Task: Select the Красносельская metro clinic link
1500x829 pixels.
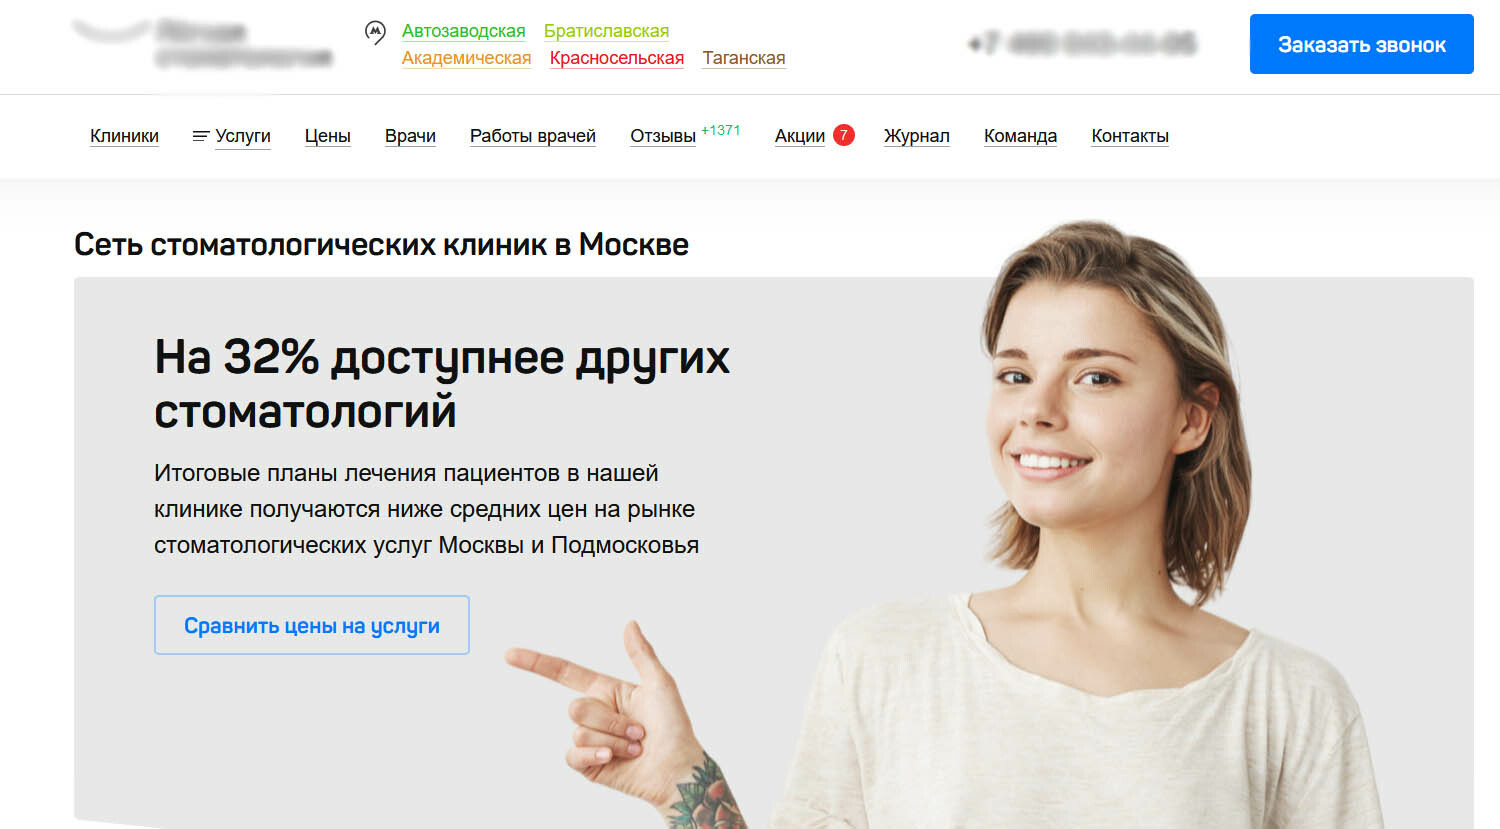Action: pyautogui.click(x=617, y=58)
